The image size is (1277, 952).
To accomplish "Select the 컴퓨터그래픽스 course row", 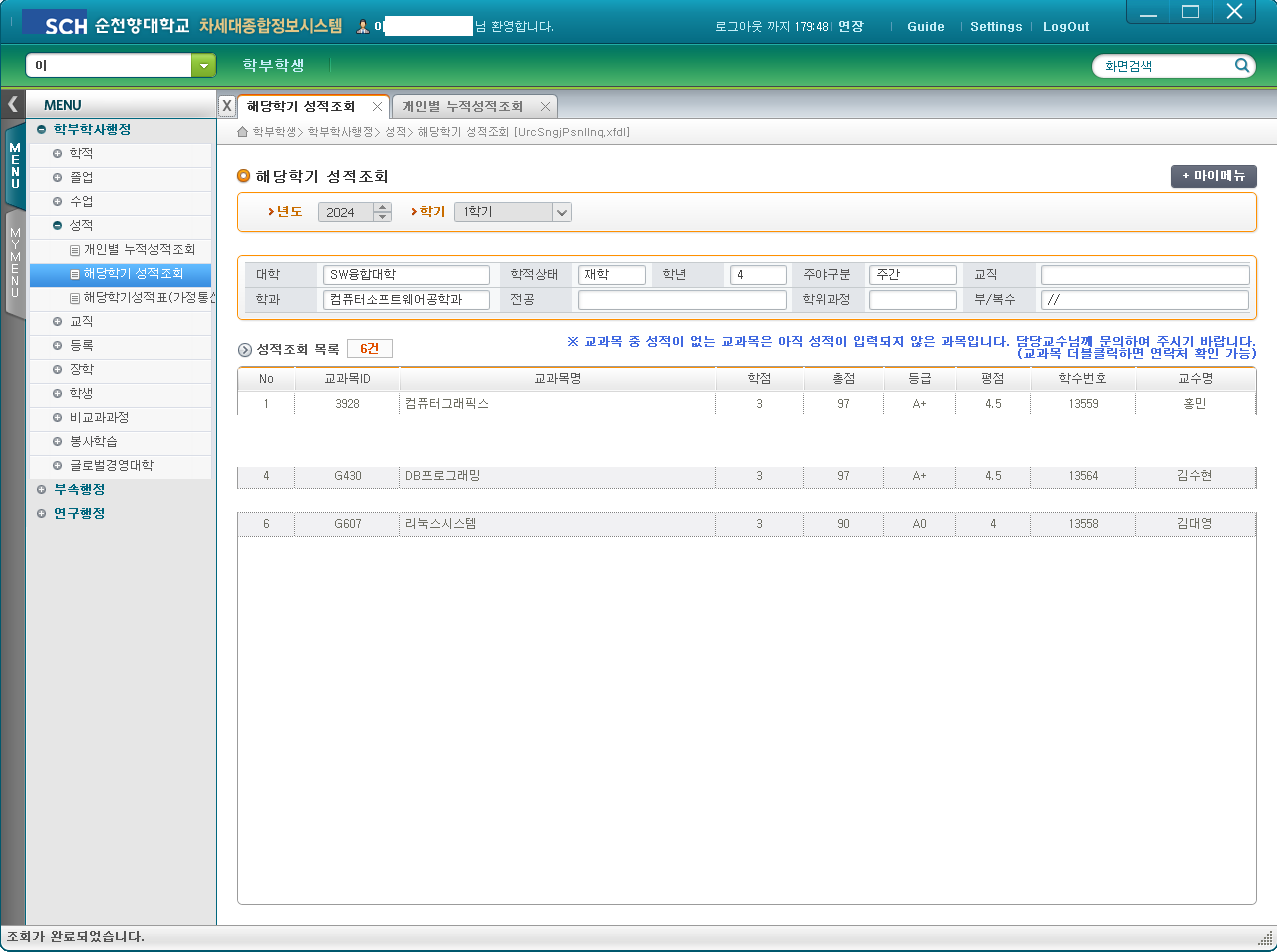I will [746, 403].
